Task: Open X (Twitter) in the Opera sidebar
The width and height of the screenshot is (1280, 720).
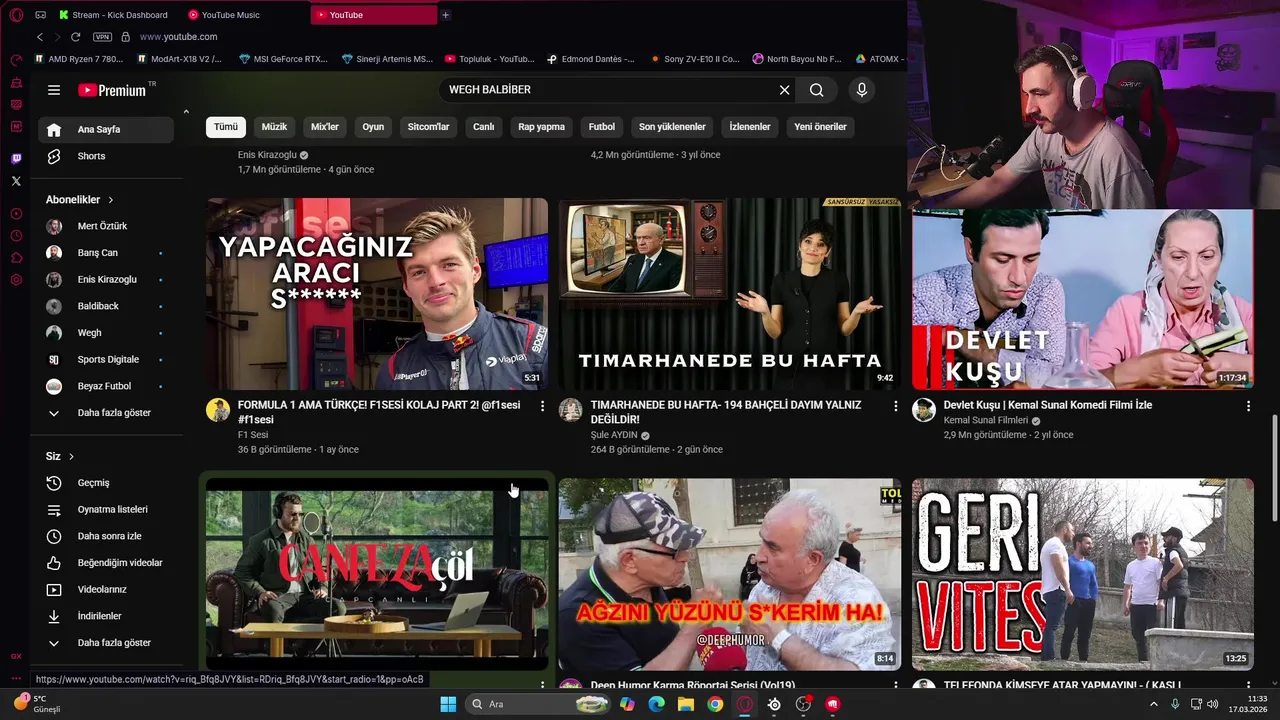Action: coord(16,181)
